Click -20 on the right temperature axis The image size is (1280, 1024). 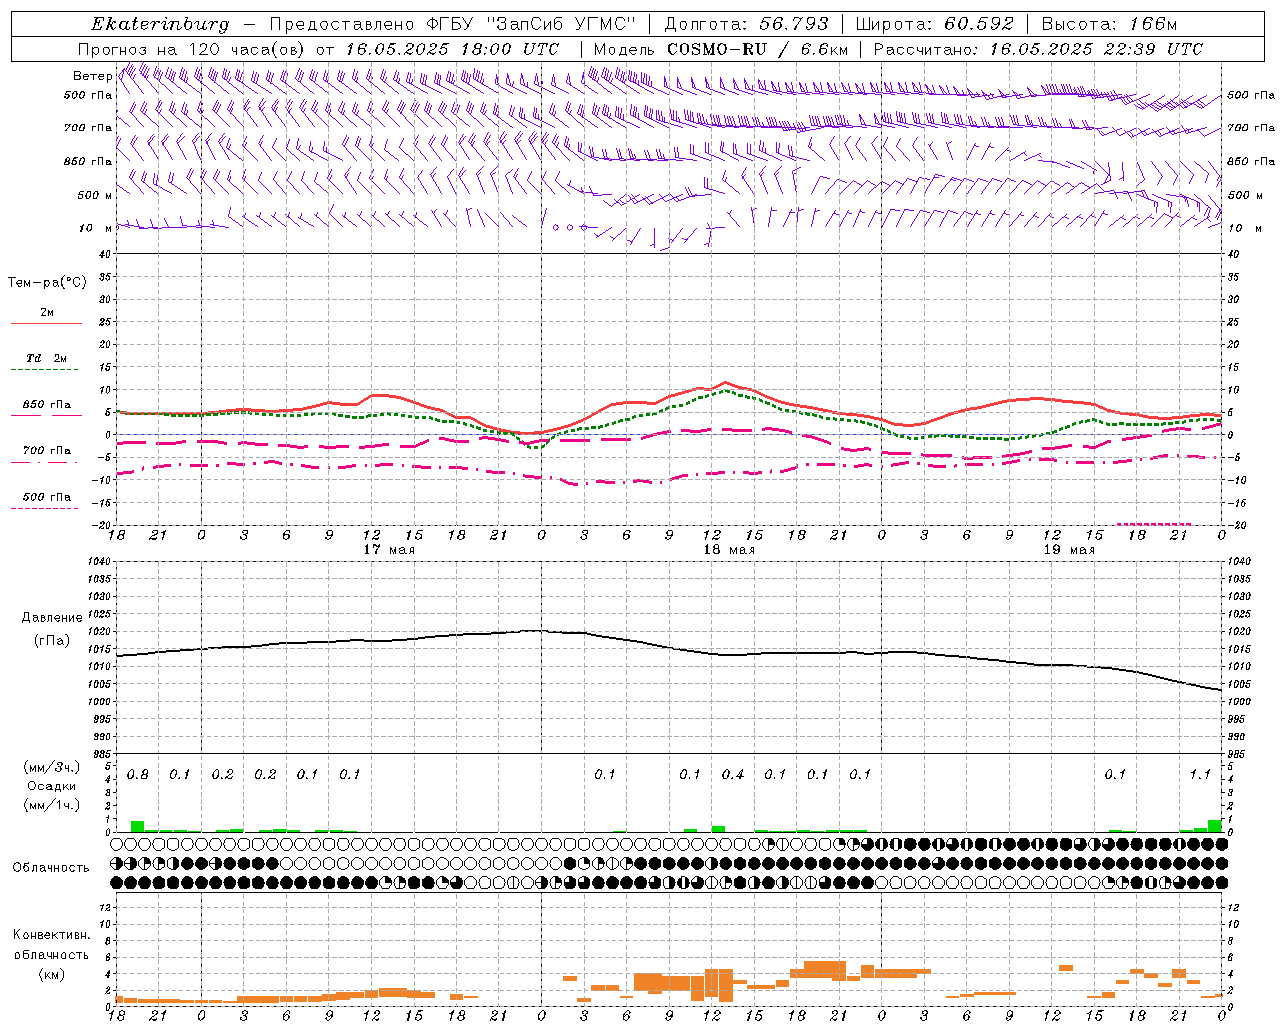click(x=1235, y=526)
